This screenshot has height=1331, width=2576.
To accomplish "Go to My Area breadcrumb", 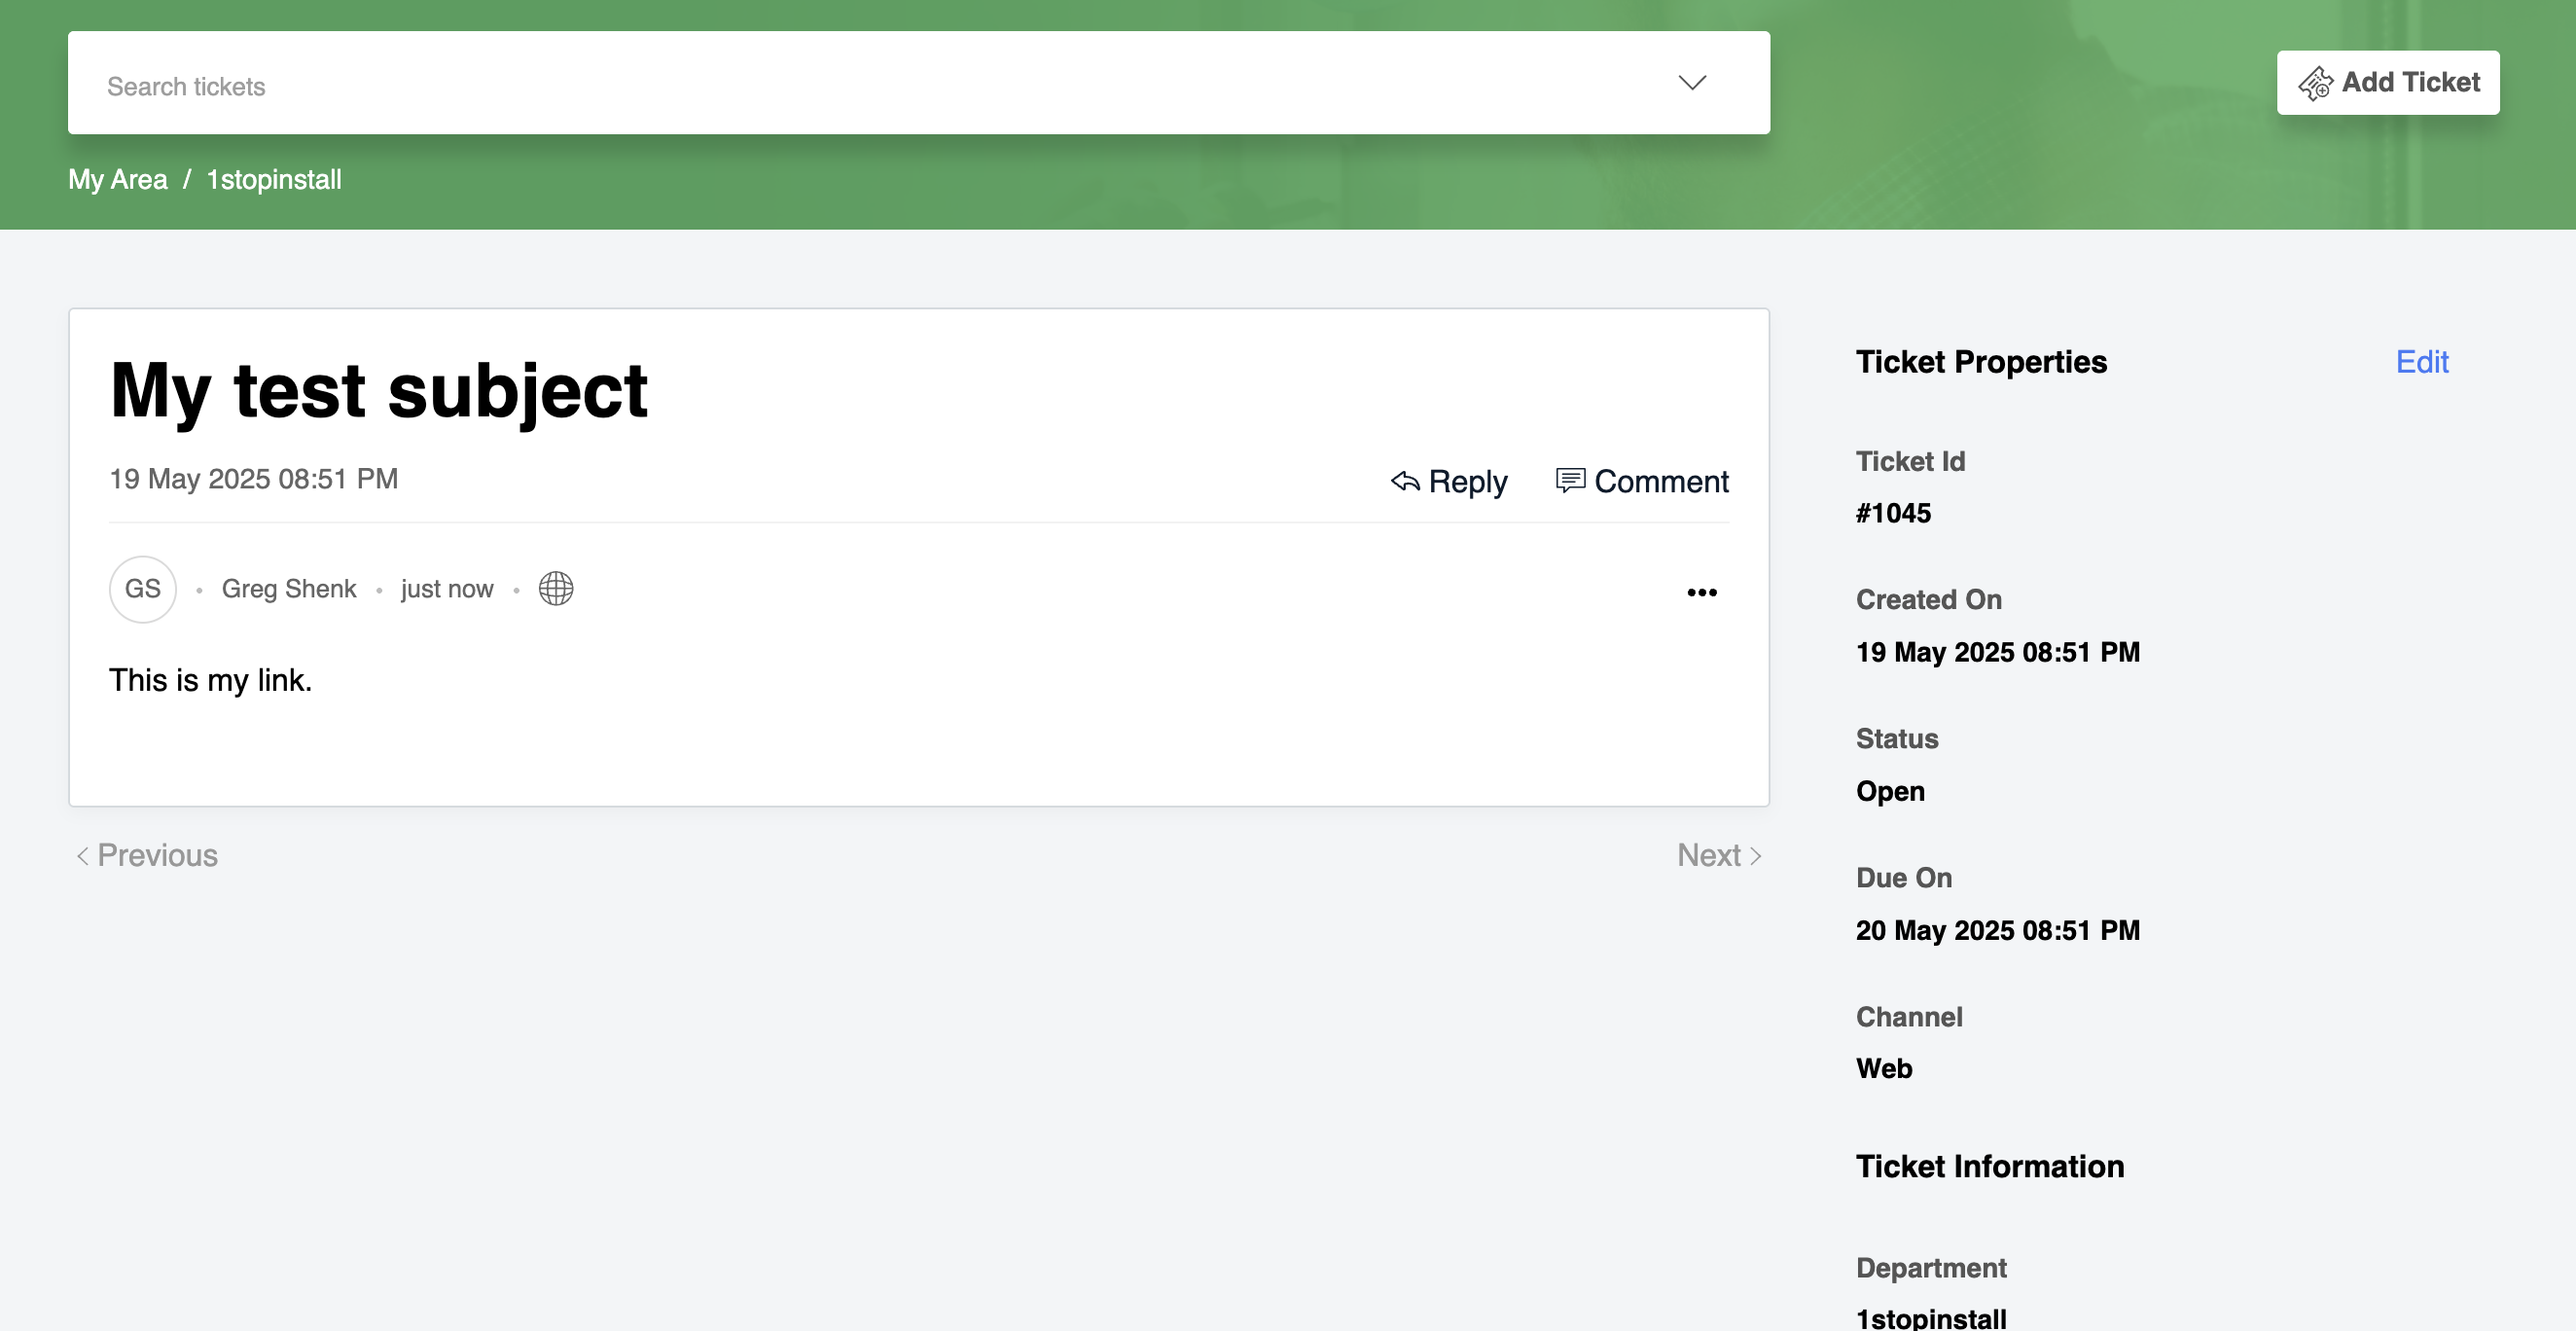I will (x=118, y=180).
